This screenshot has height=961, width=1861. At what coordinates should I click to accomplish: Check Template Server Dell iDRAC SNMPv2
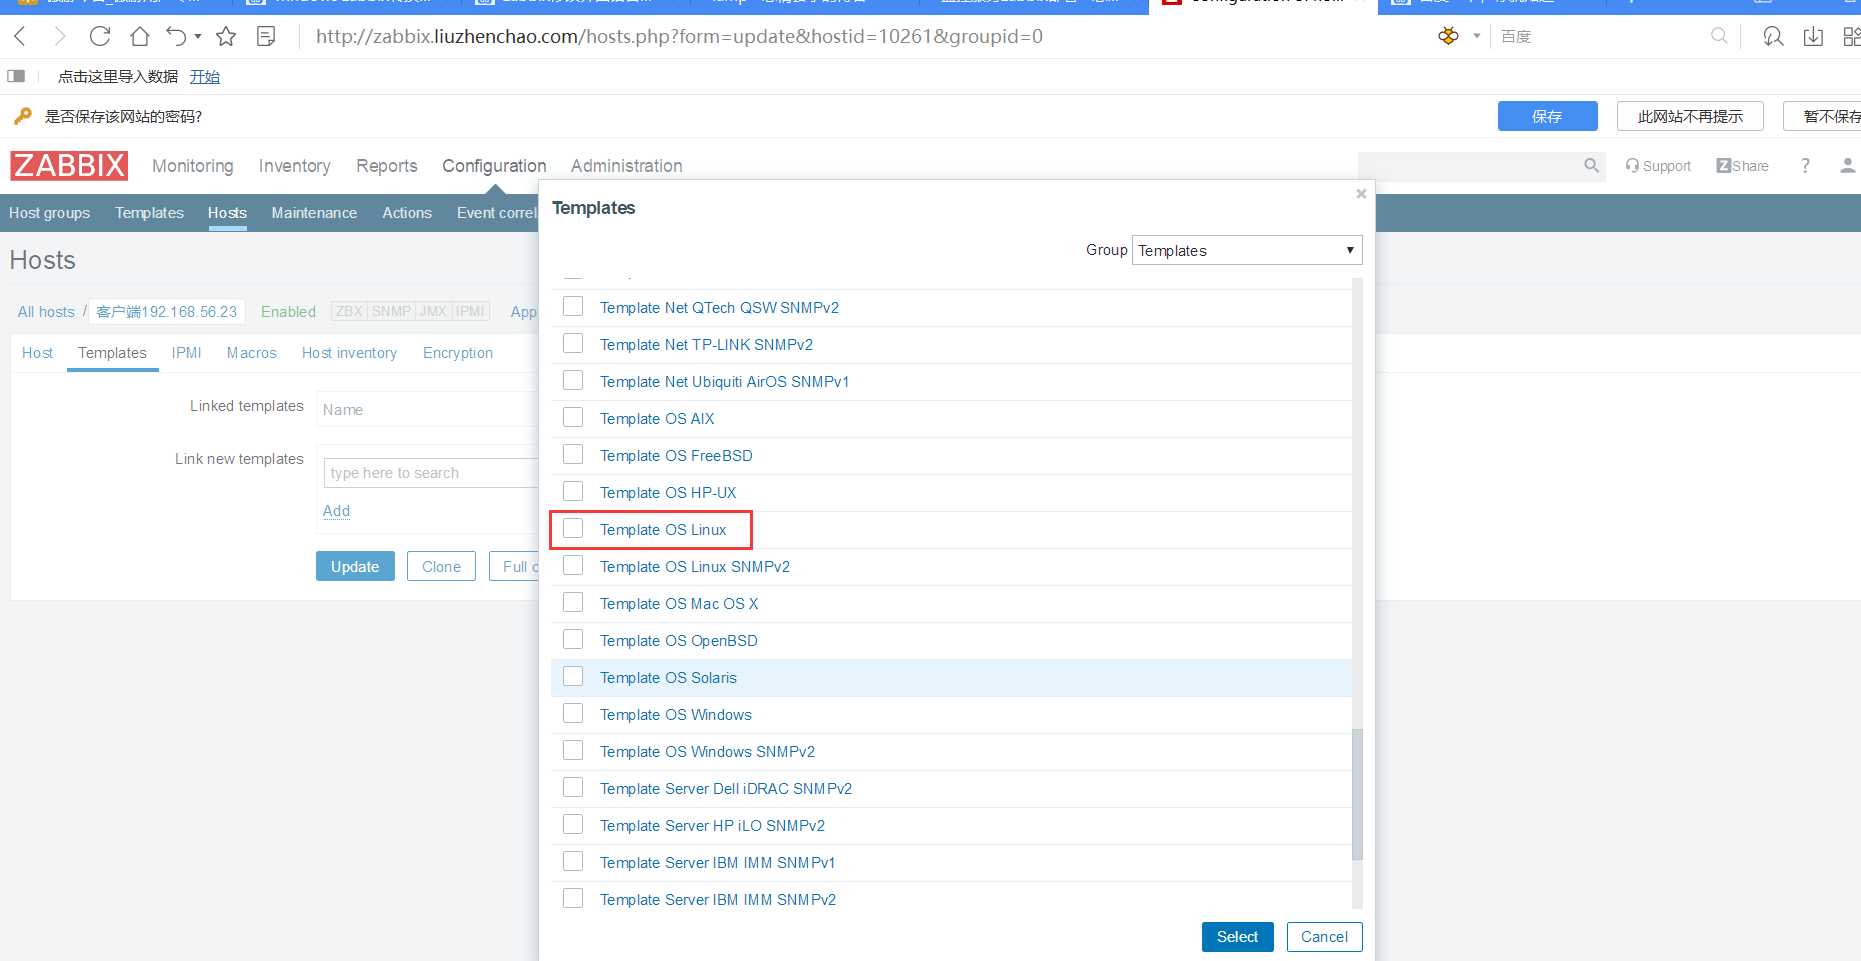click(x=573, y=787)
